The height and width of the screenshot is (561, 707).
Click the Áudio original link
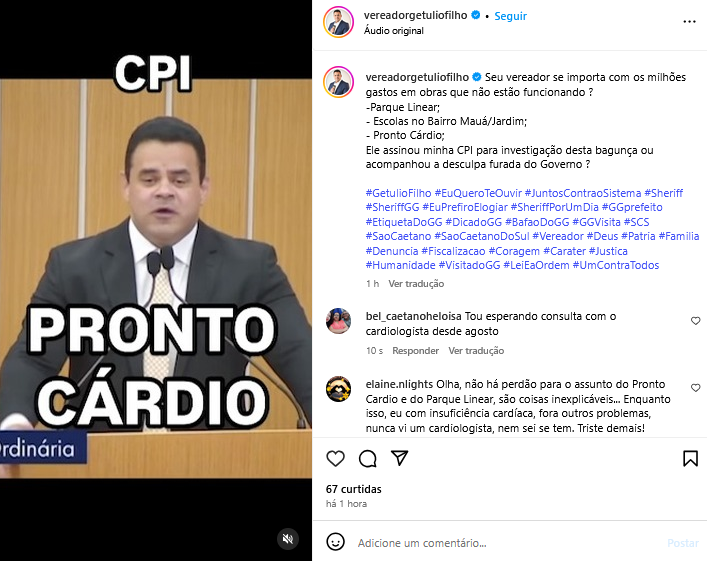pos(394,31)
